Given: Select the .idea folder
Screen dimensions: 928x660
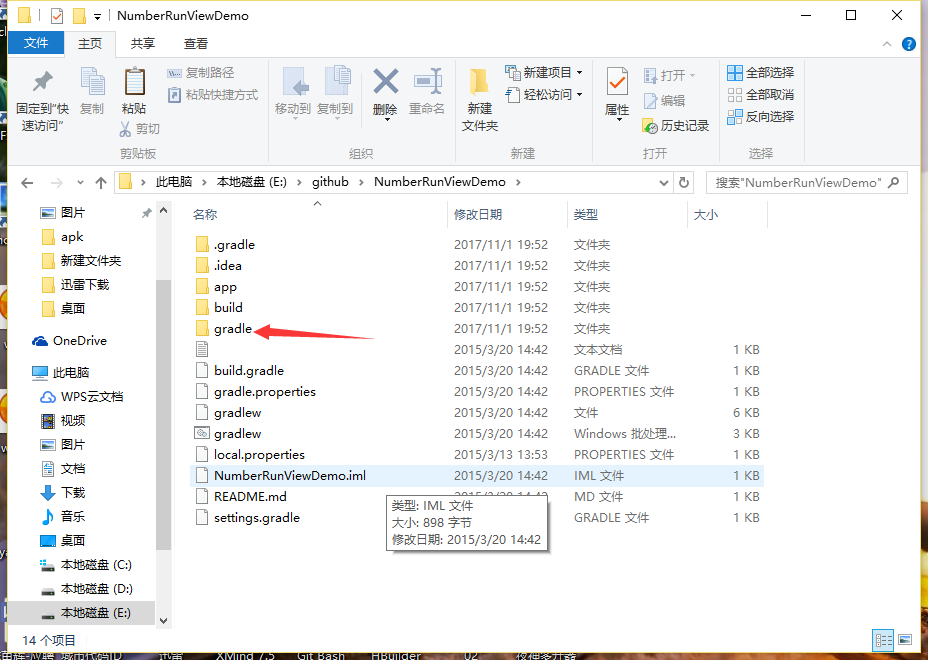Looking at the screenshot, I should click(x=228, y=266).
